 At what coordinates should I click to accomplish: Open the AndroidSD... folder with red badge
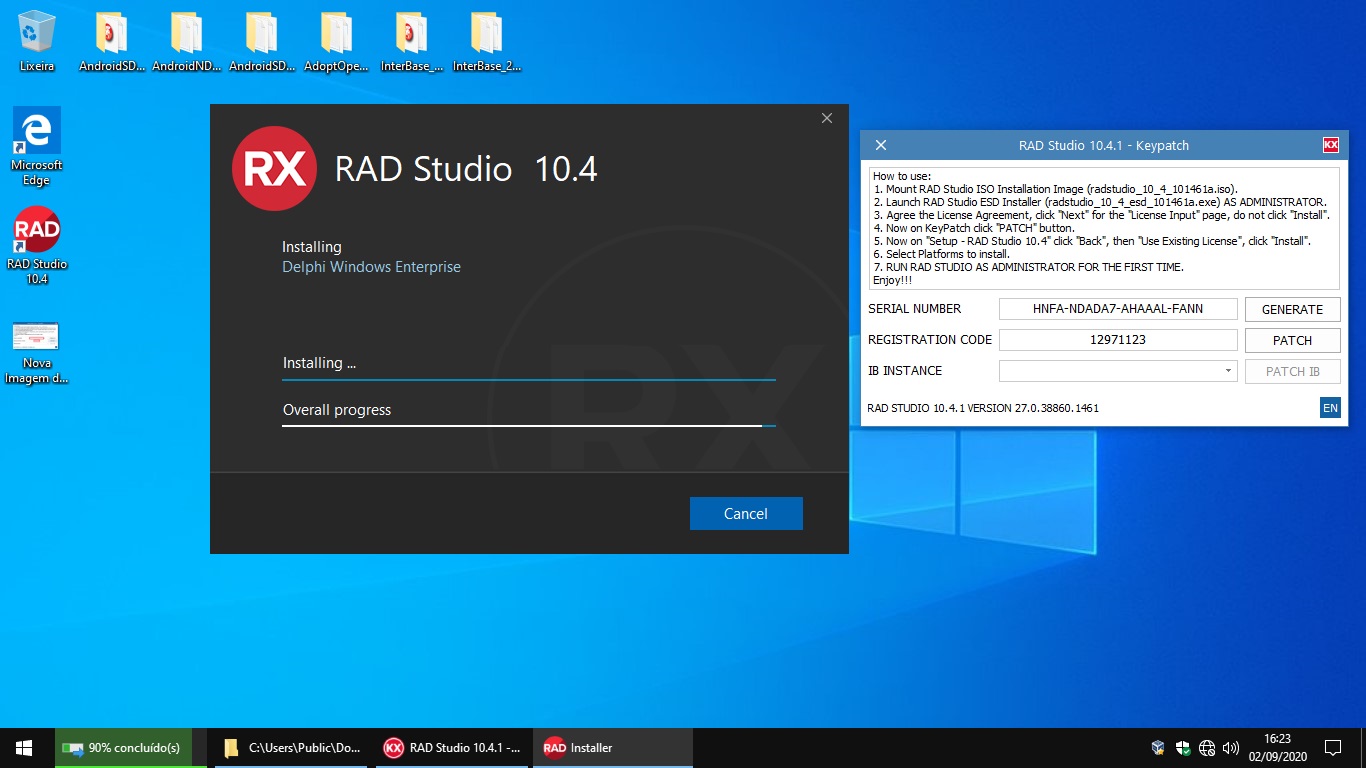click(111, 41)
